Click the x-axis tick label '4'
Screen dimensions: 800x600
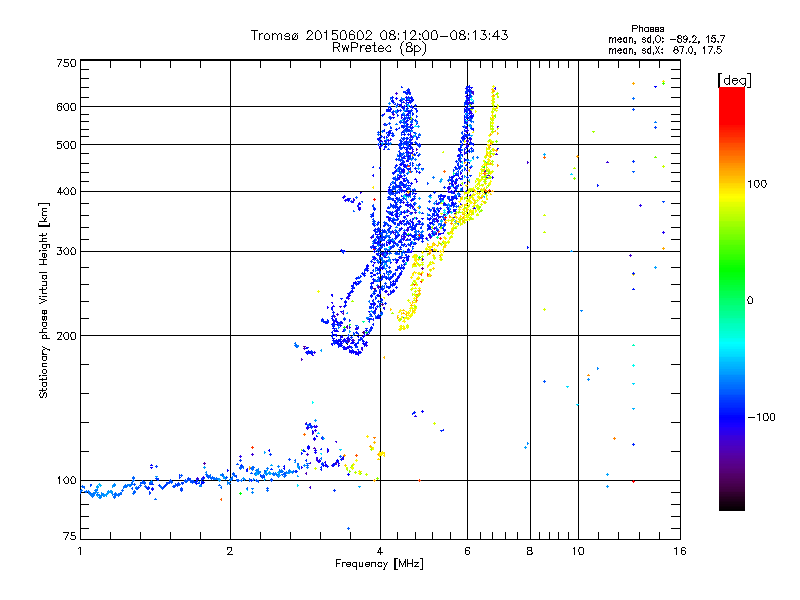click(380, 551)
